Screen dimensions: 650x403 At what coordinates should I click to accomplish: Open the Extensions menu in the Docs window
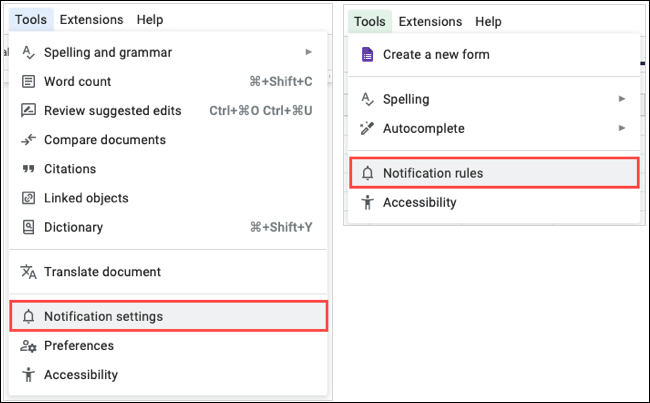tap(92, 19)
